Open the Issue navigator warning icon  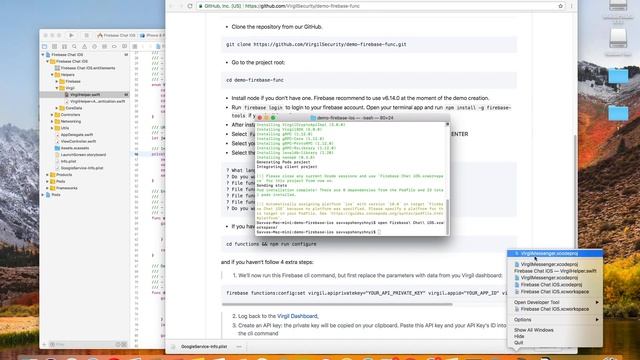click(84, 47)
